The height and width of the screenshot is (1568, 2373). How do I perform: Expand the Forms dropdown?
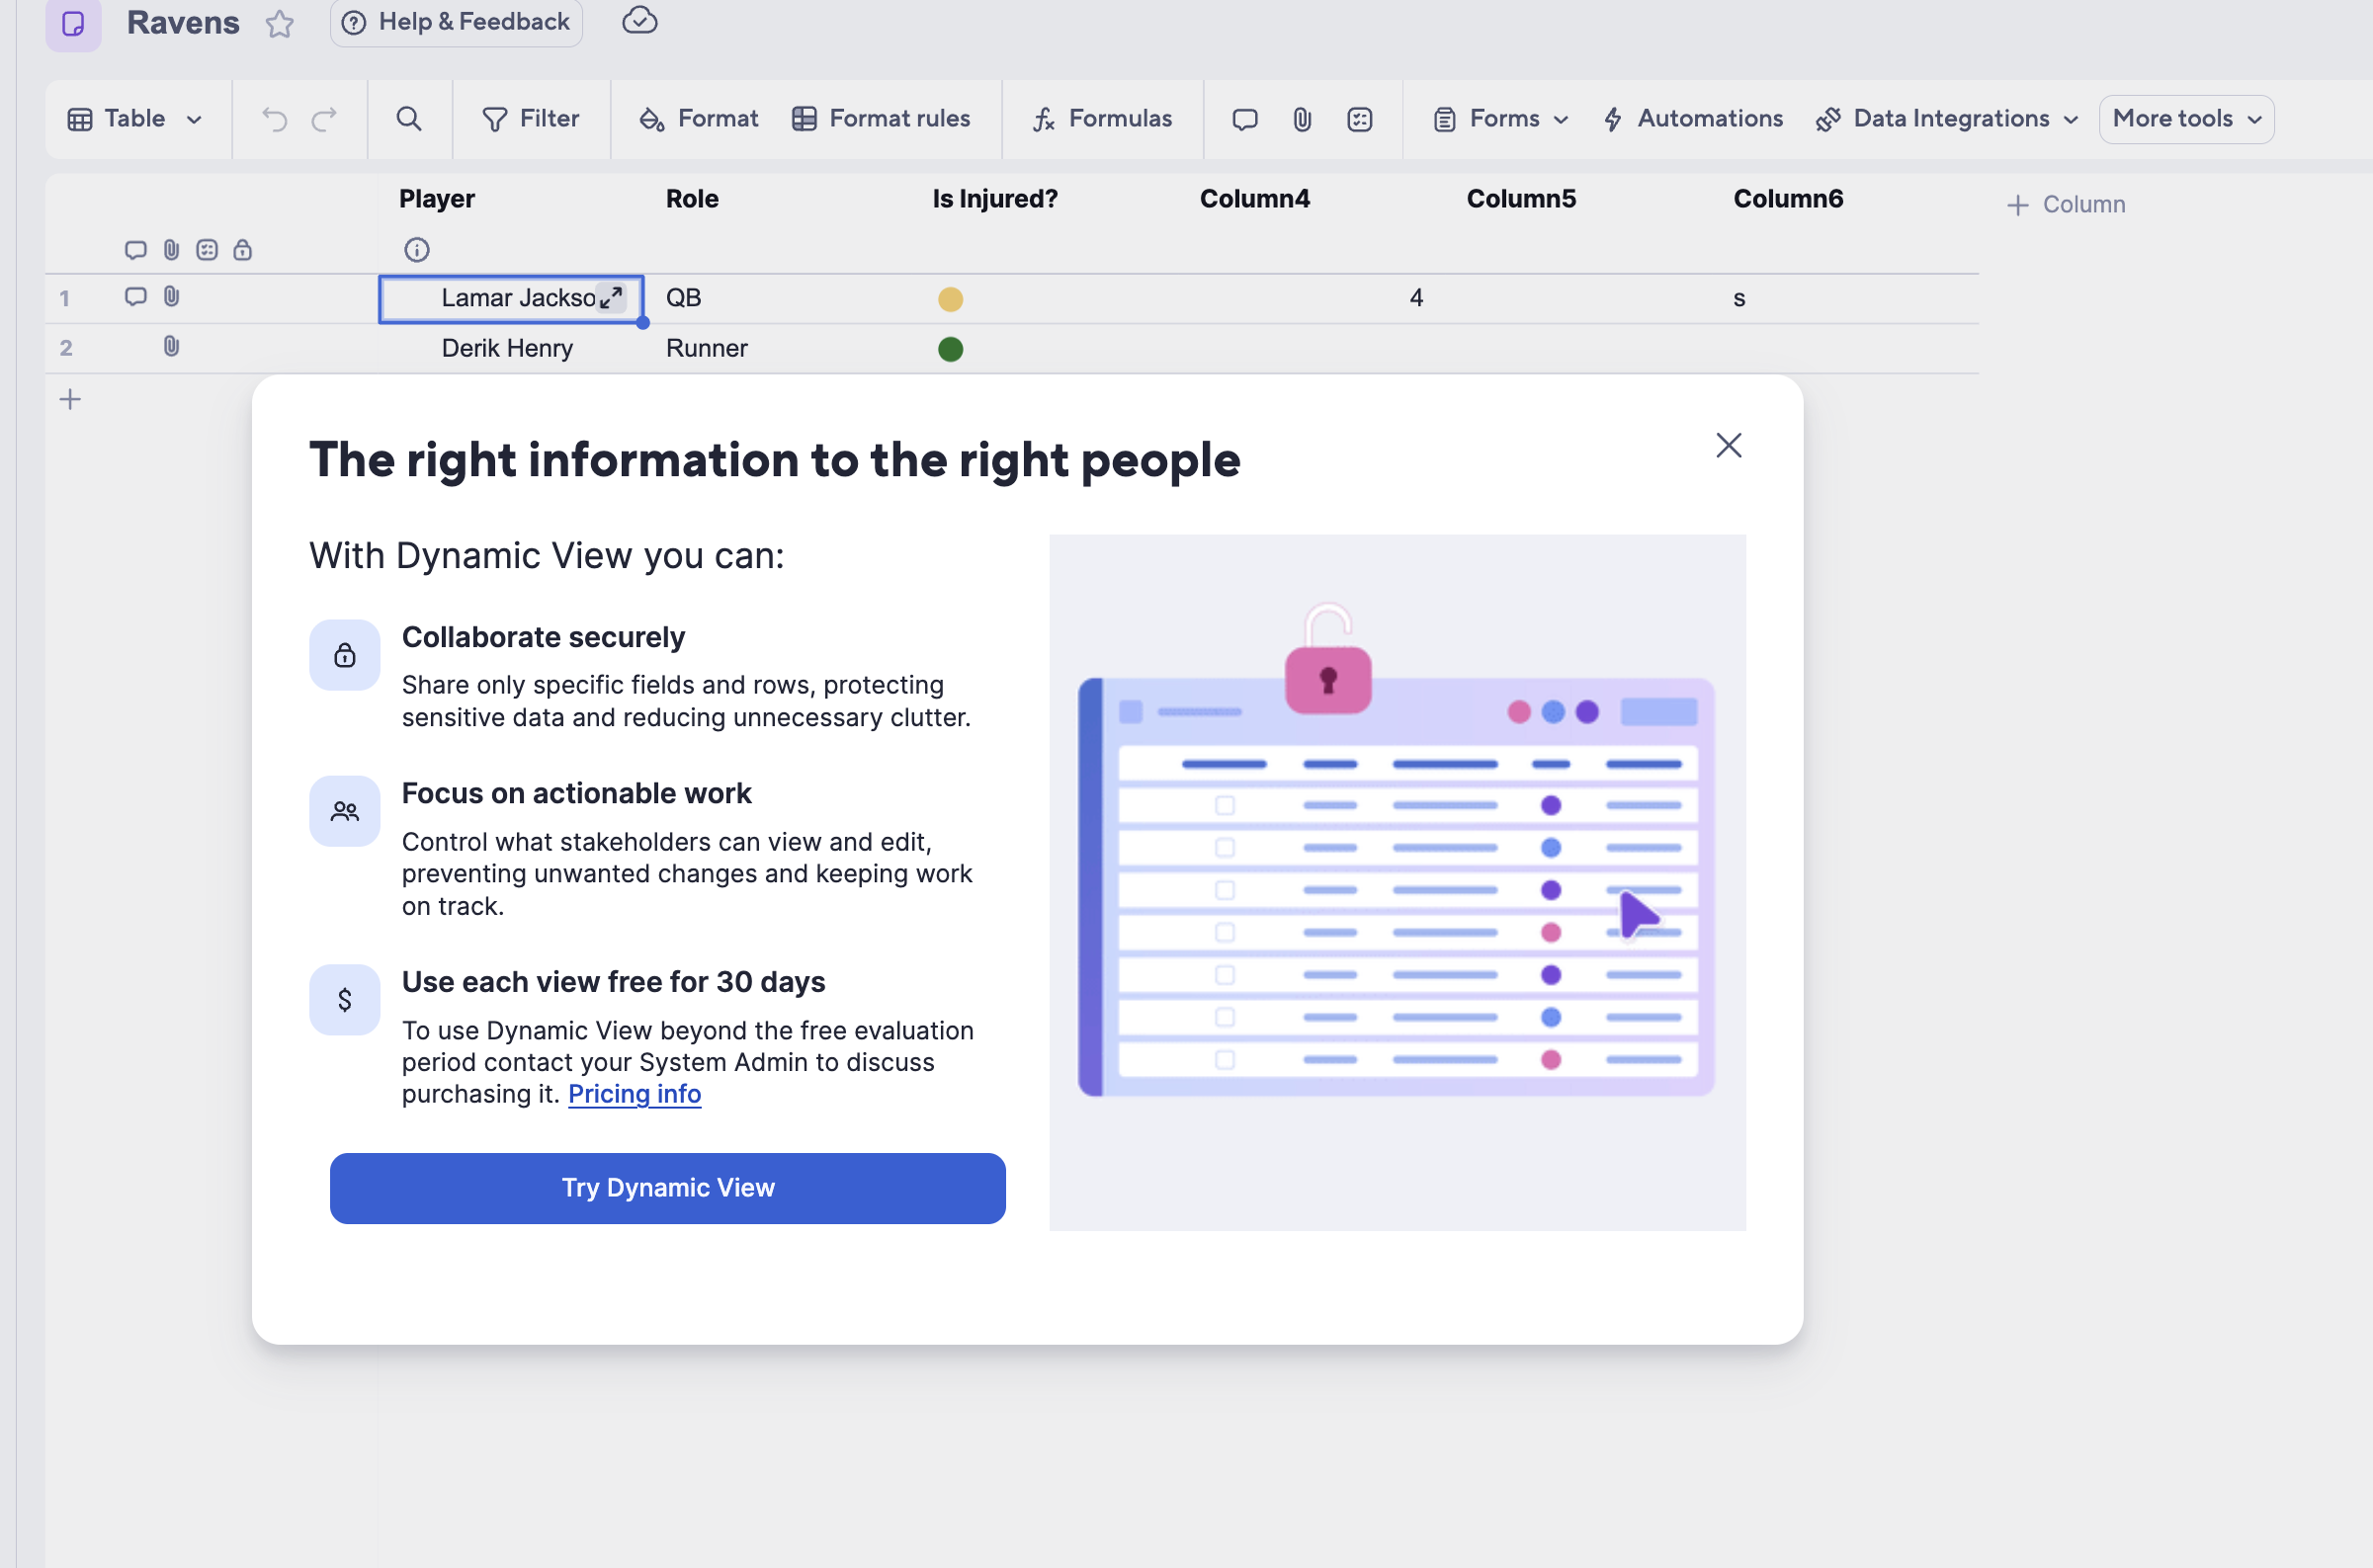tap(1500, 118)
